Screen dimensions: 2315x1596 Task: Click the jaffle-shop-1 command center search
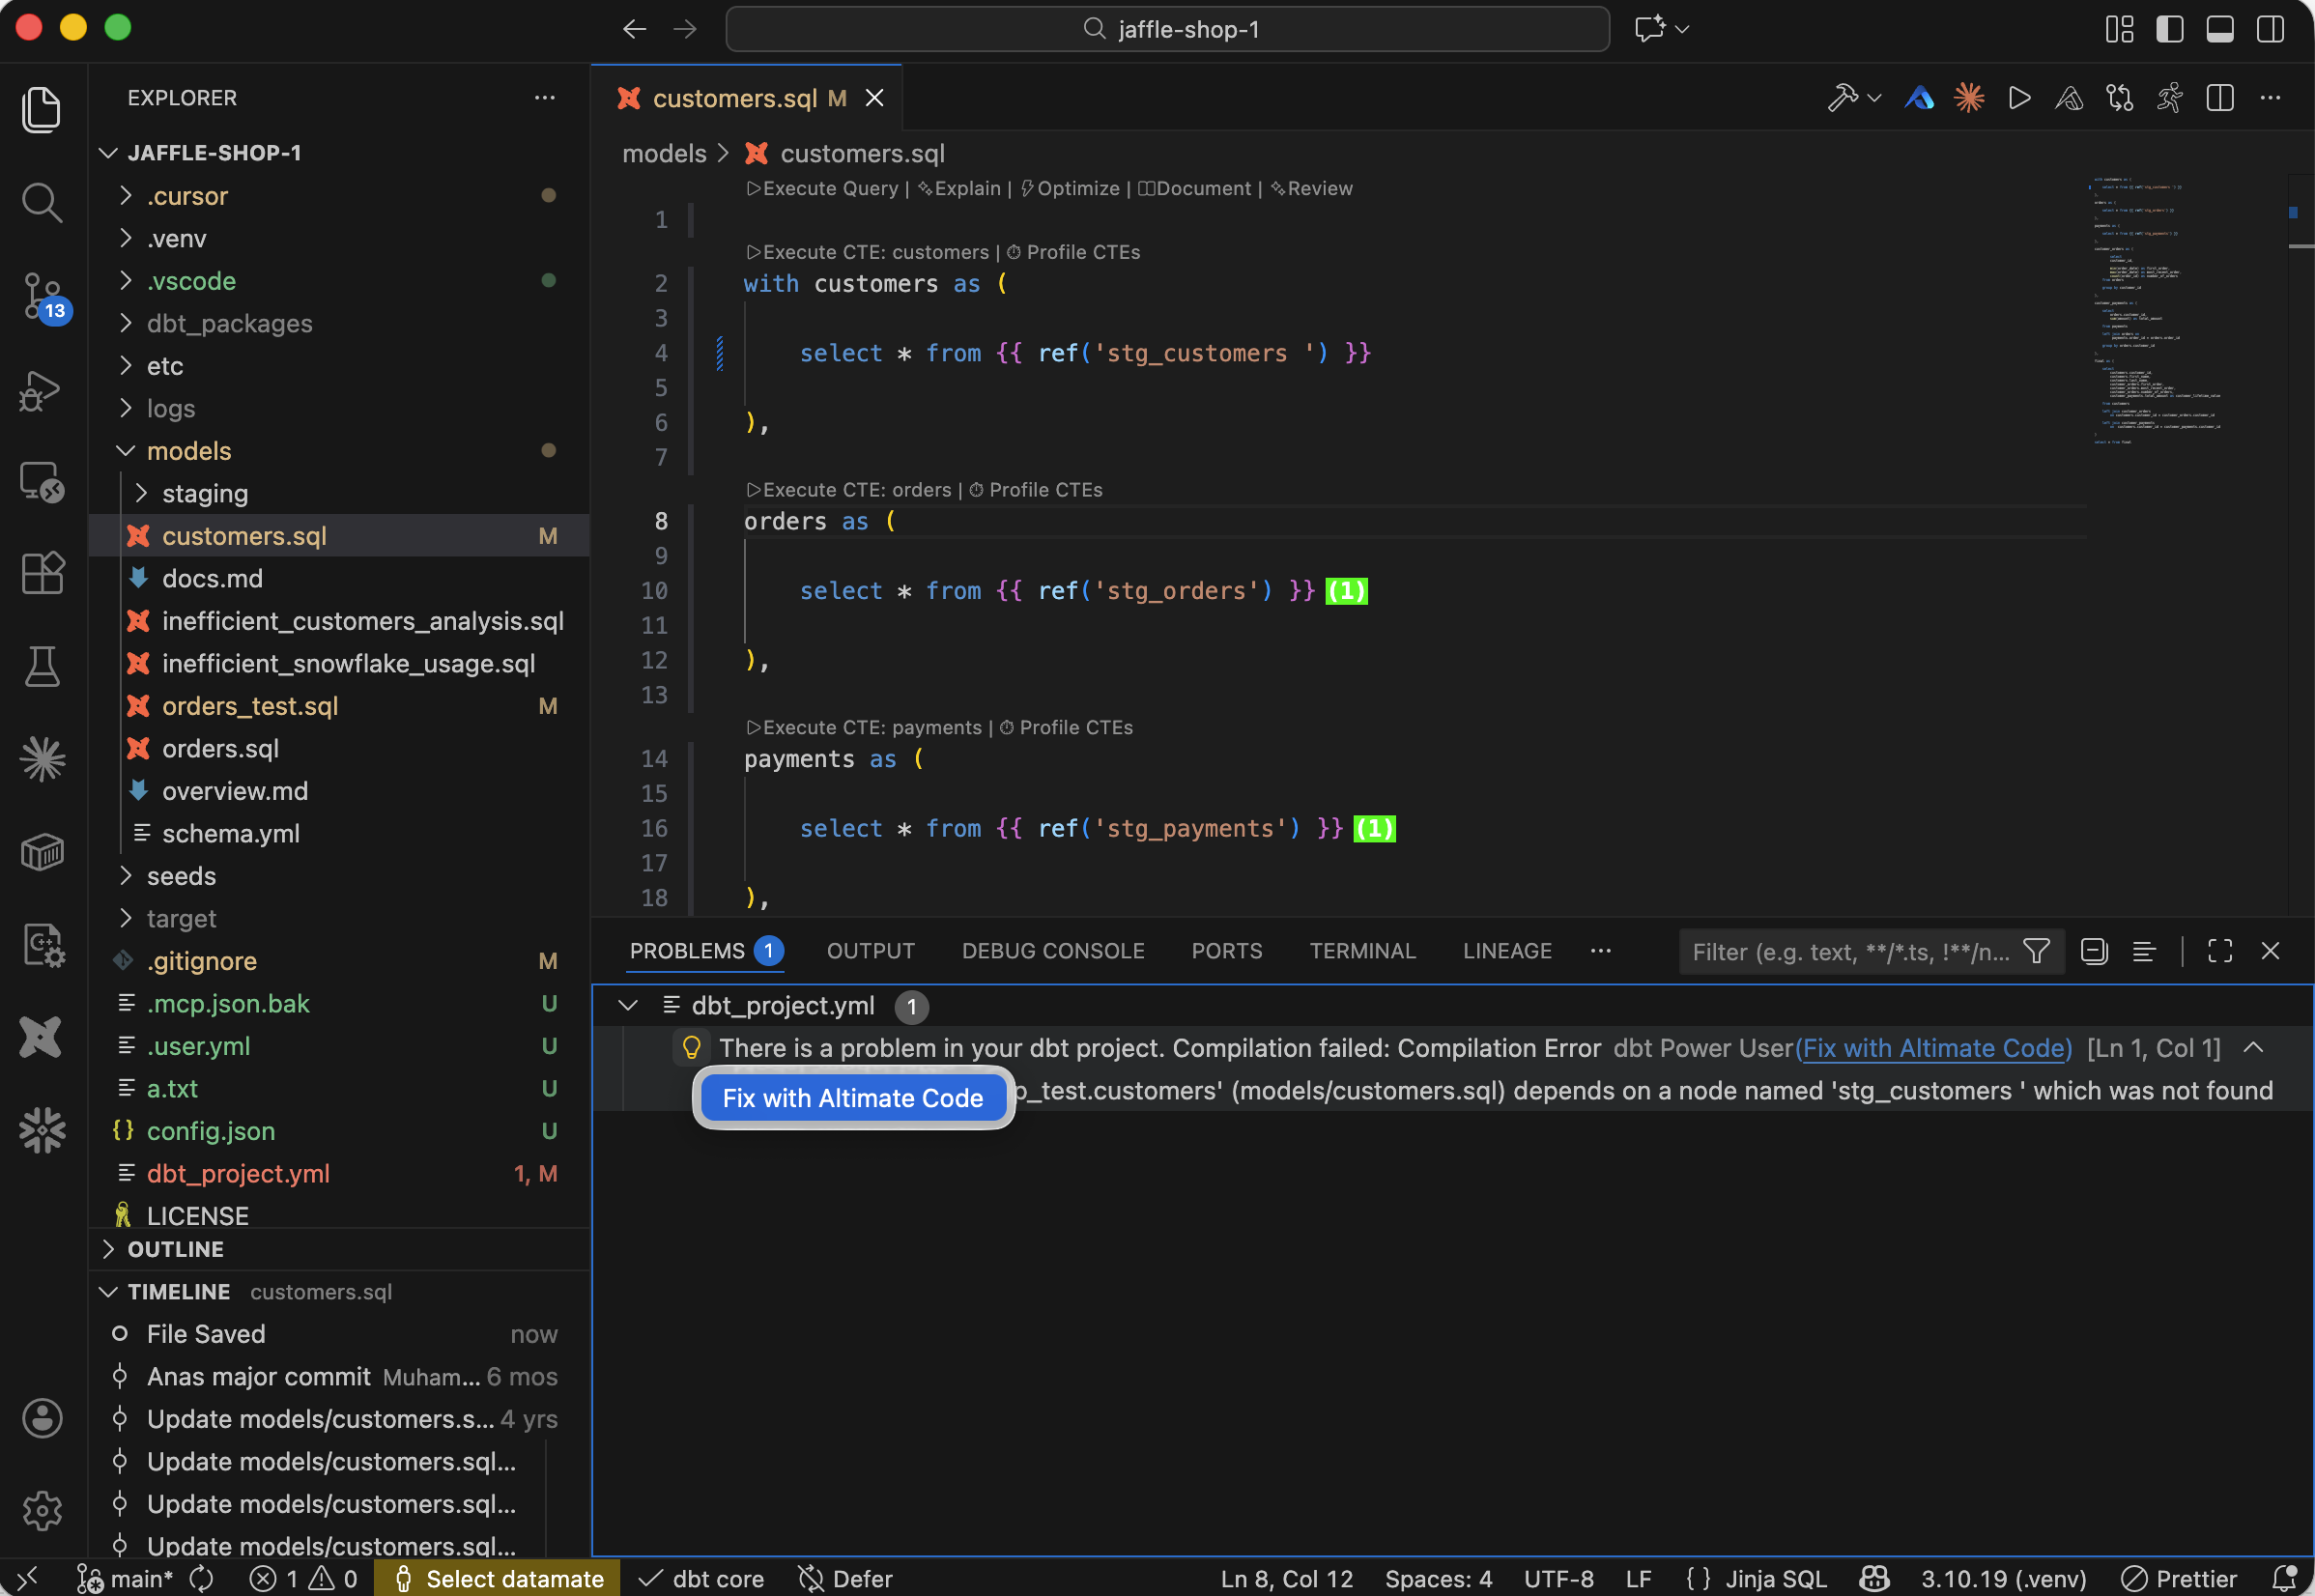click(x=1167, y=29)
